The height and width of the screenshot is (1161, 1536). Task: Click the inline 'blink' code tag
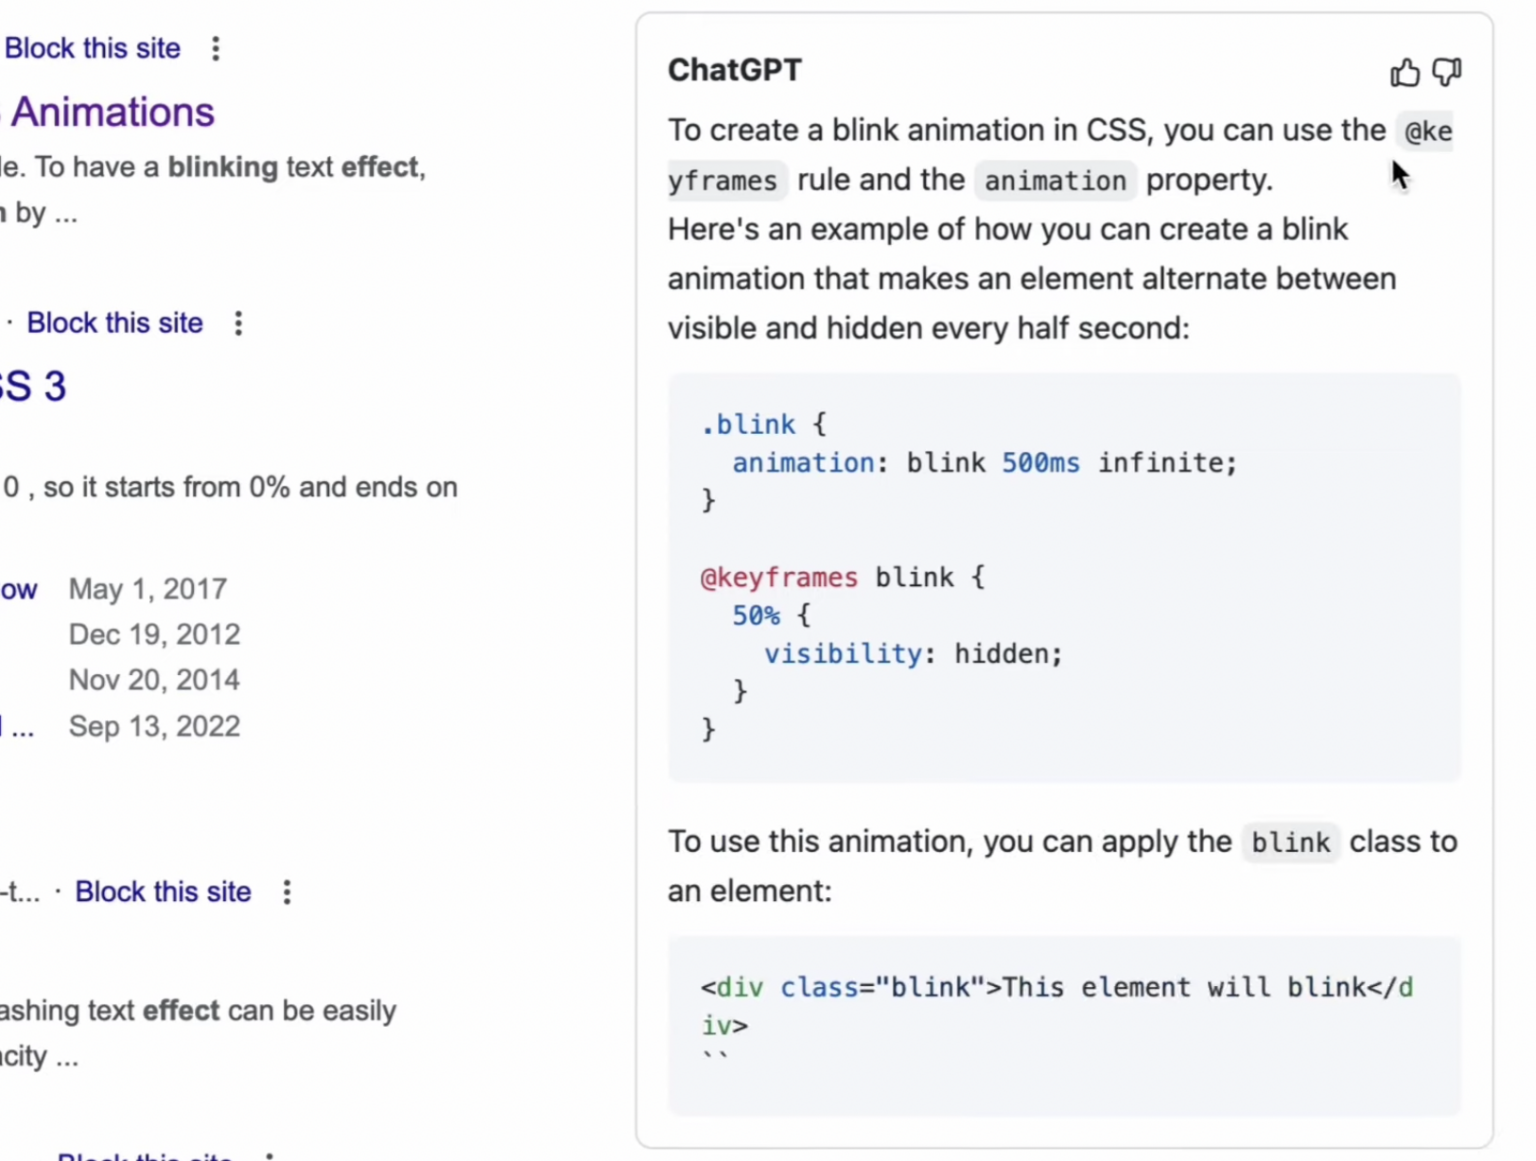[x=1290, y=843]
